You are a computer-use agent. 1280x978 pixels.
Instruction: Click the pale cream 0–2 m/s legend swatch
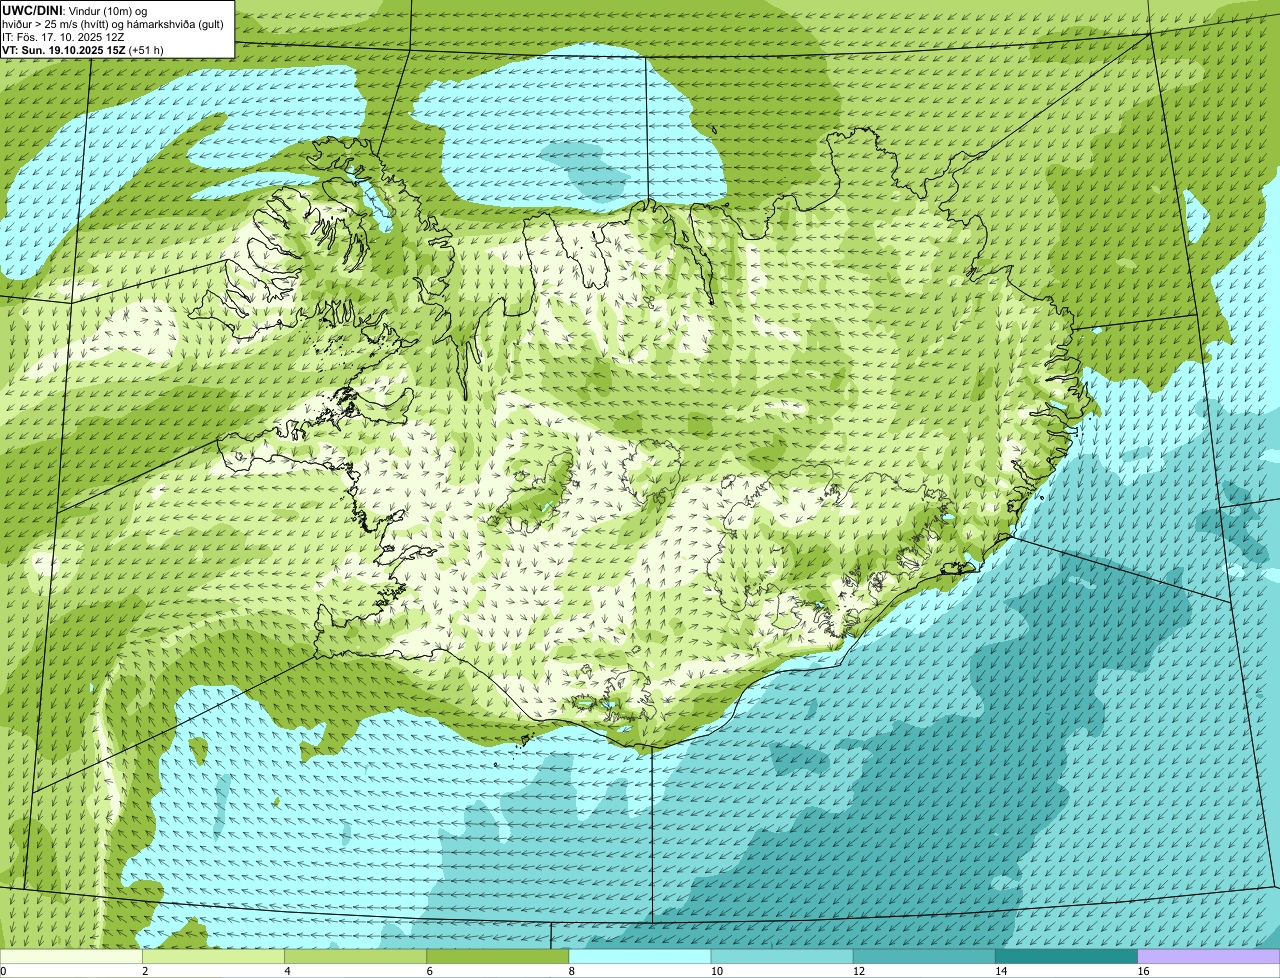71,957
